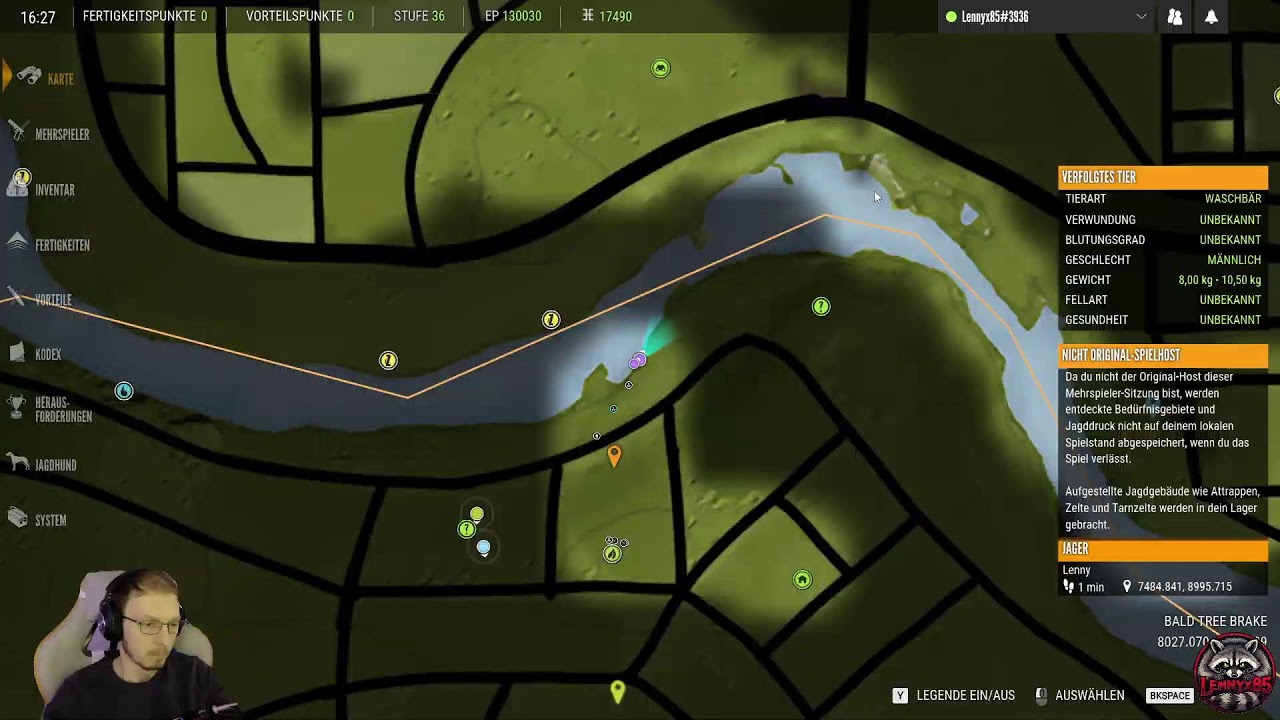Click the Nicht Original-Spielhost header
The width and height of the screenshot is (1280, 720).
1163,355
